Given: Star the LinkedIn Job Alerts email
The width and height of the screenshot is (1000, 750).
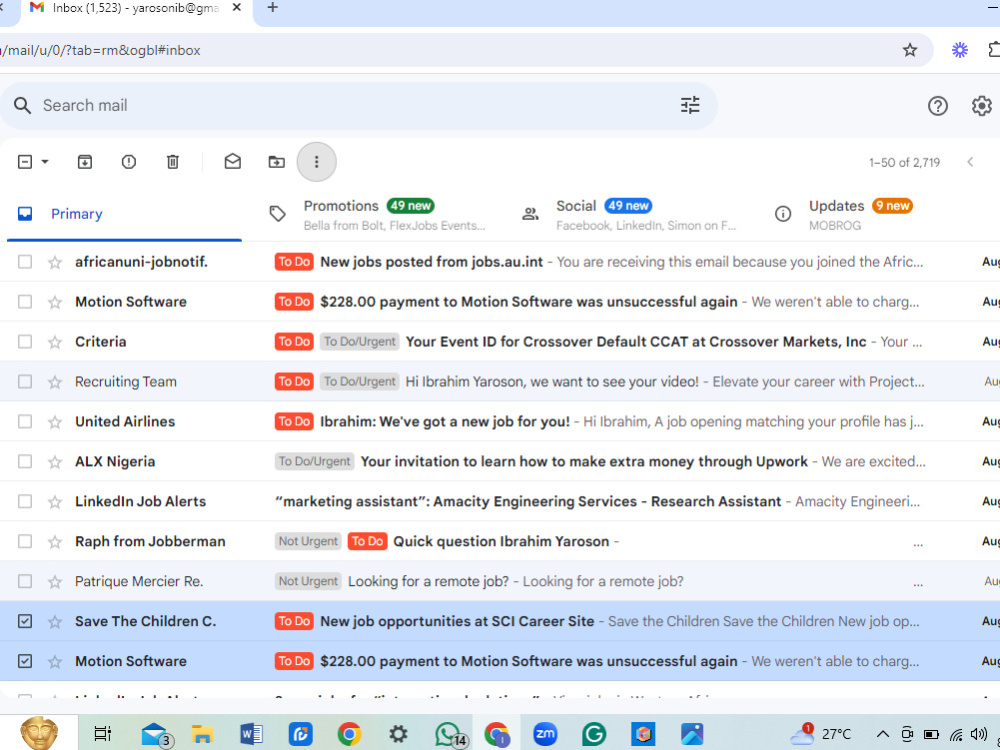Looking at the screenshot, I should [55, 502].
